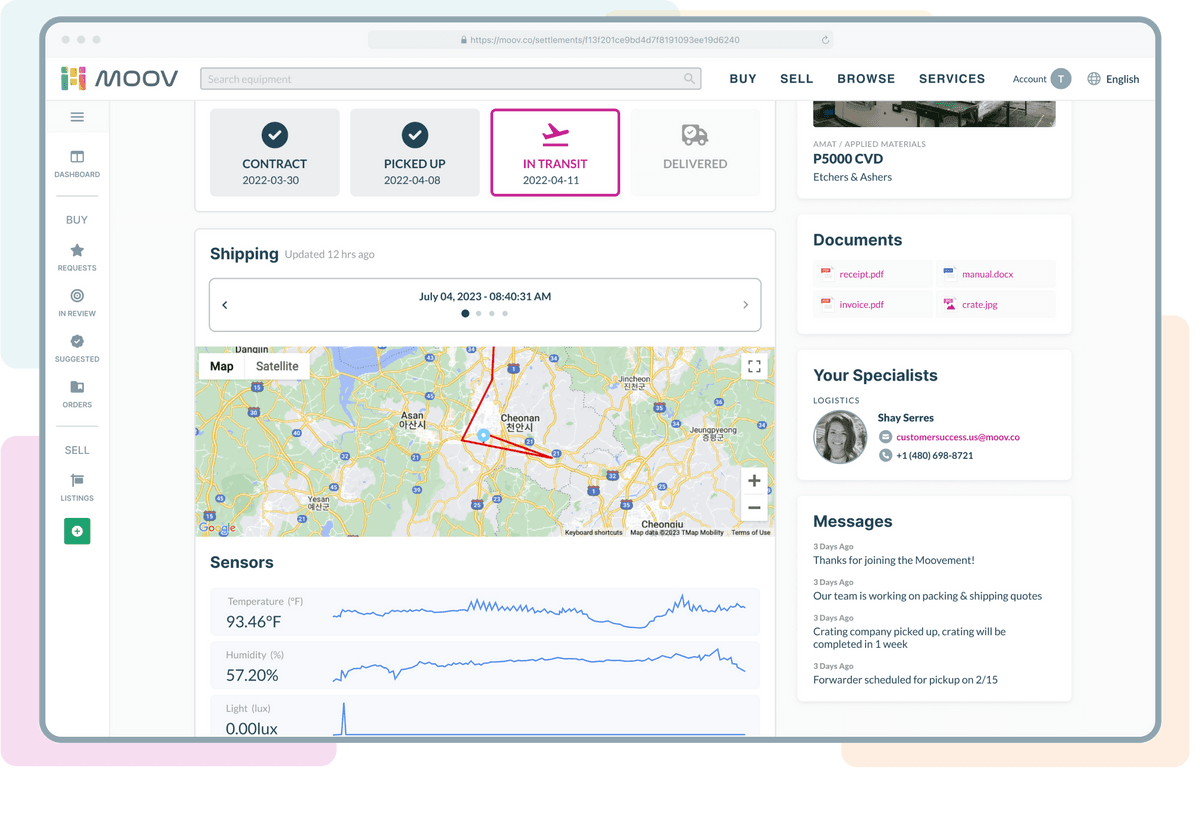Open the English language selector
Viewport: 1200px width, 826px height.
click(x=1113, y=79)
